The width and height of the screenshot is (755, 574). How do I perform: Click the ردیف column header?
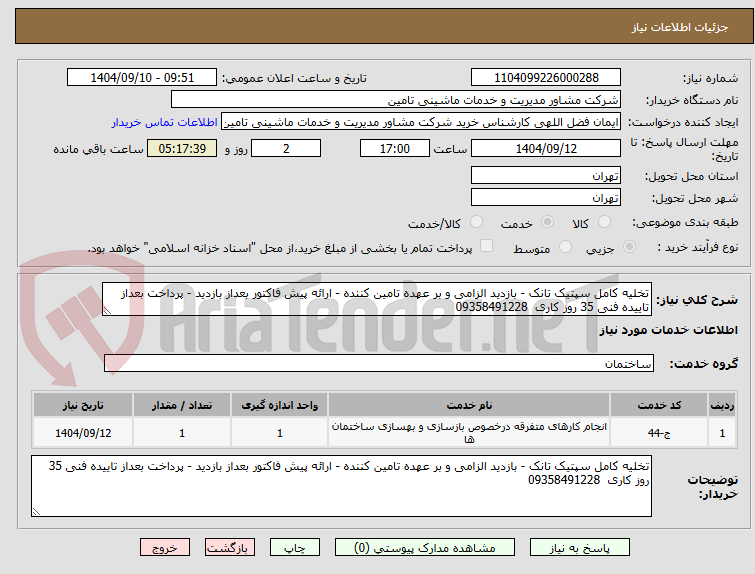722,405
